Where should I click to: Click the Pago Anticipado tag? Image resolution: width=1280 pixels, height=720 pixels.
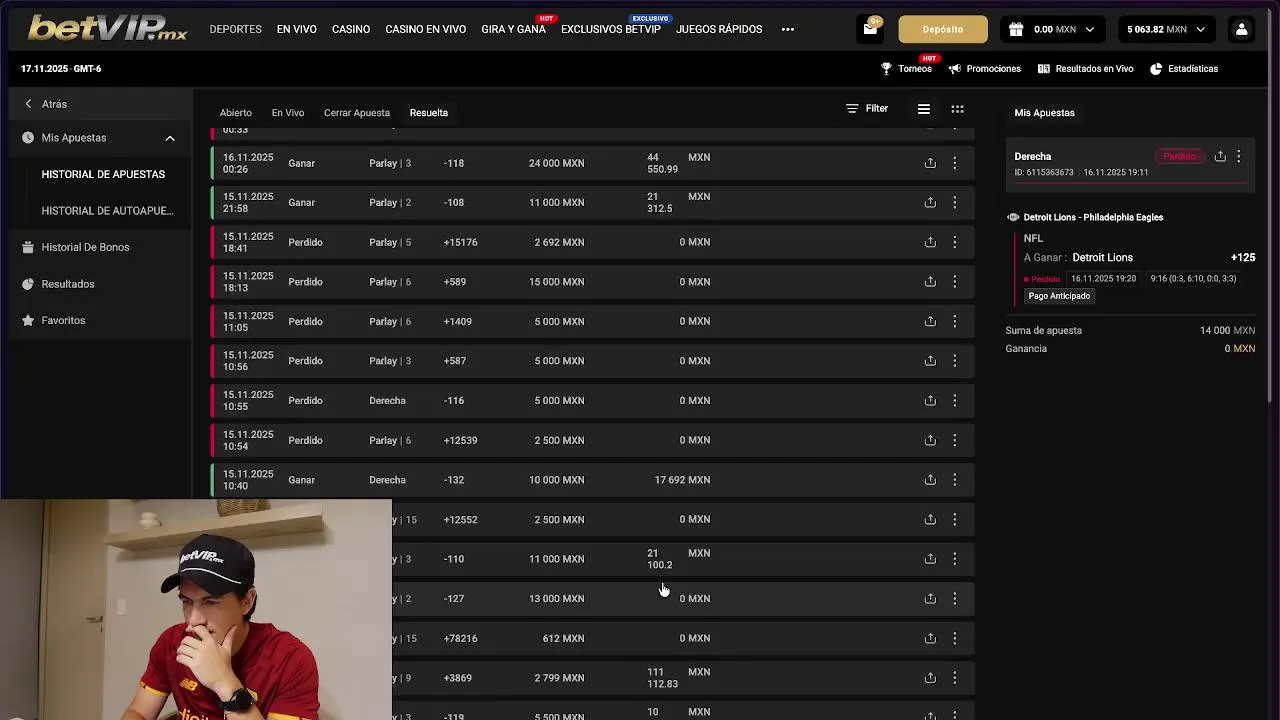pos(1059,296)
